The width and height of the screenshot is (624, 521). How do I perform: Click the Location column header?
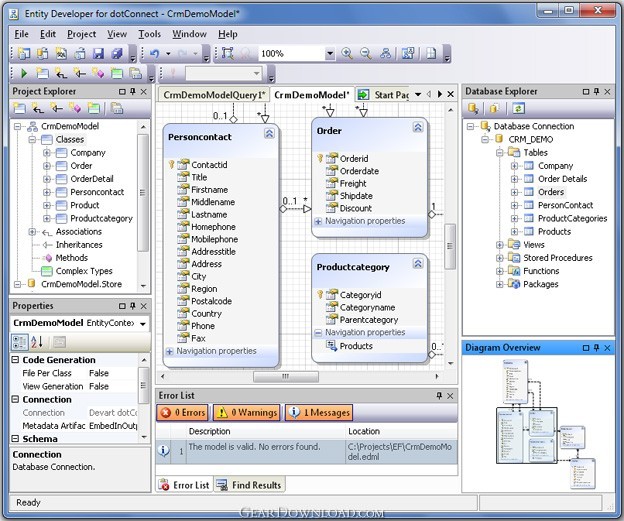click(401, 431)
